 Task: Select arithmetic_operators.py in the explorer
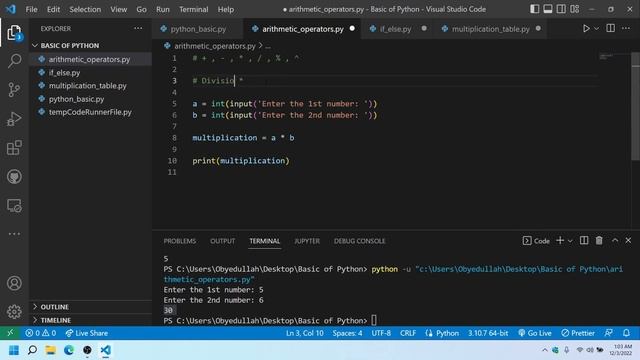pyautogui.click(x=89, y=59)
